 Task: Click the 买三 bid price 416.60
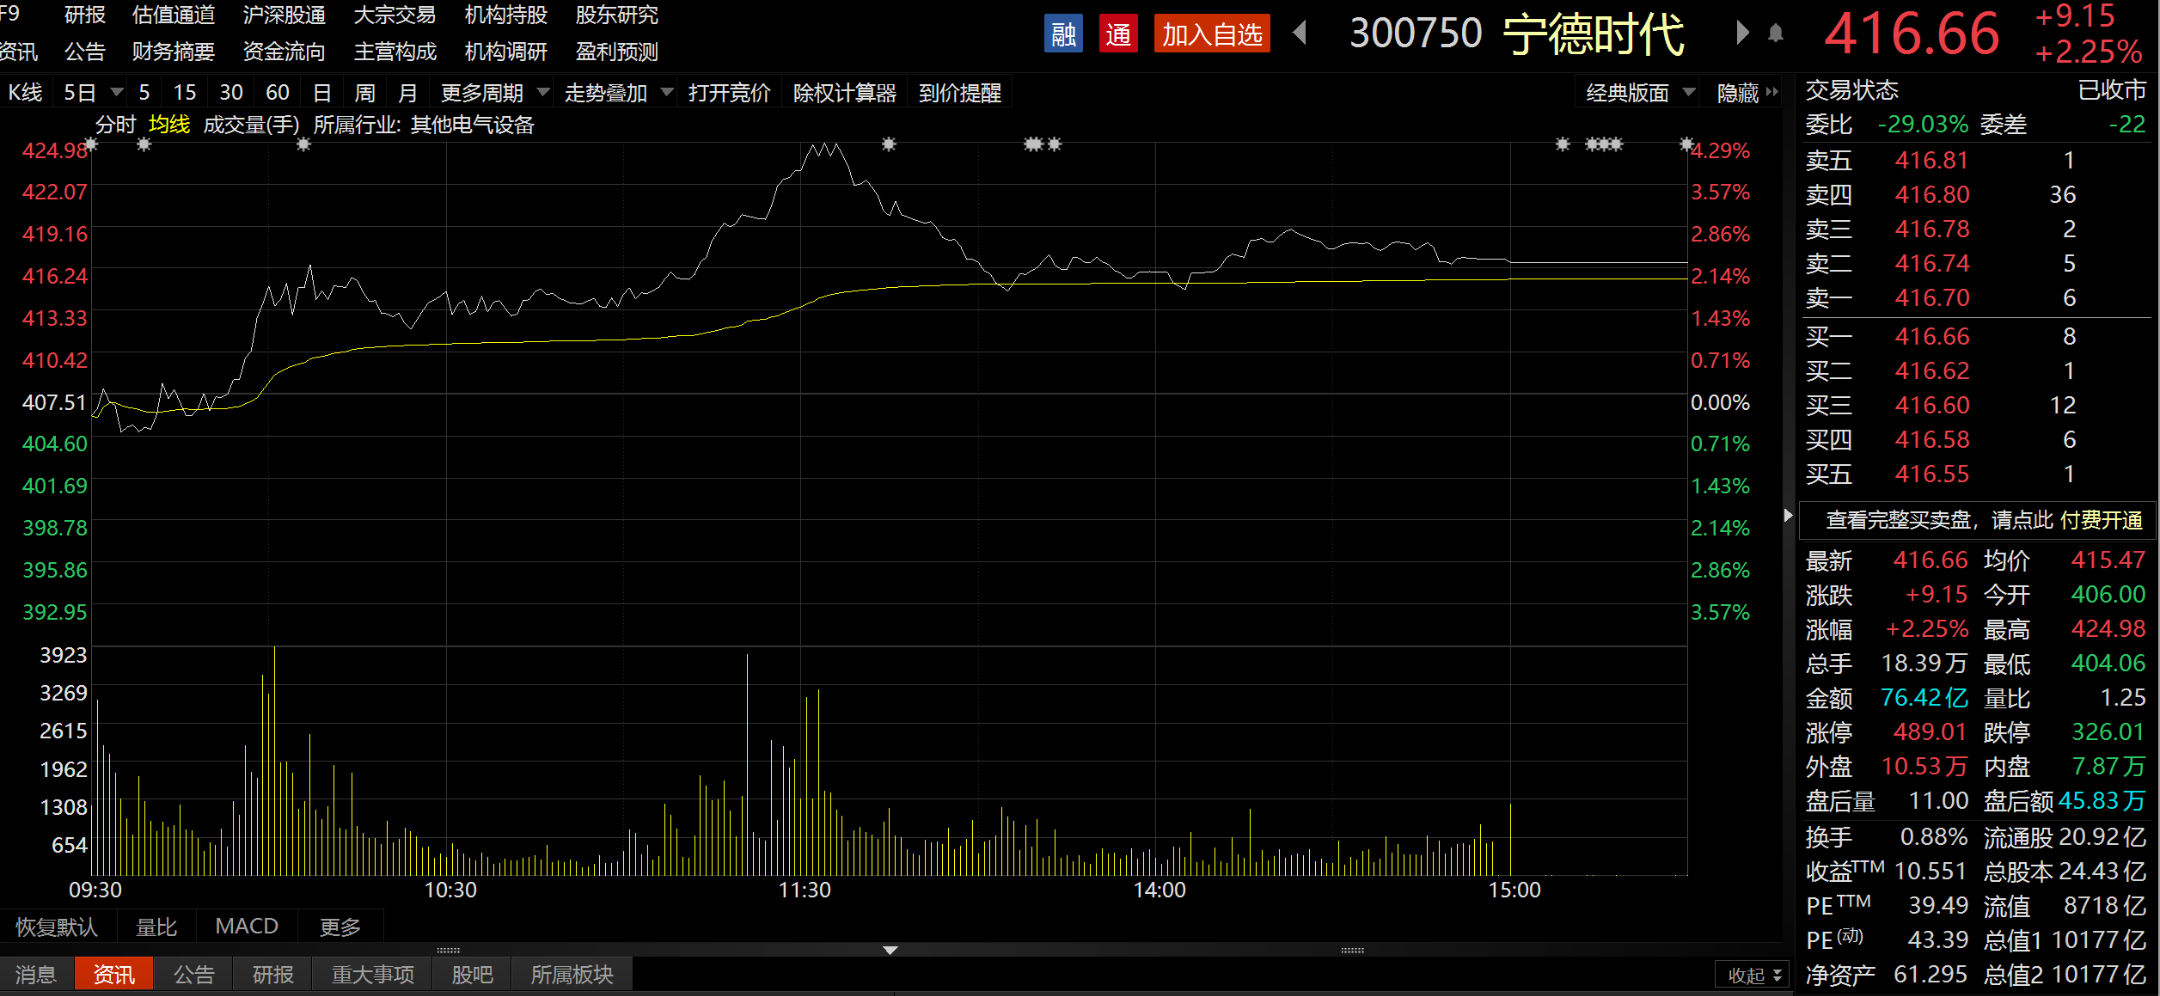click(1932, 405)
